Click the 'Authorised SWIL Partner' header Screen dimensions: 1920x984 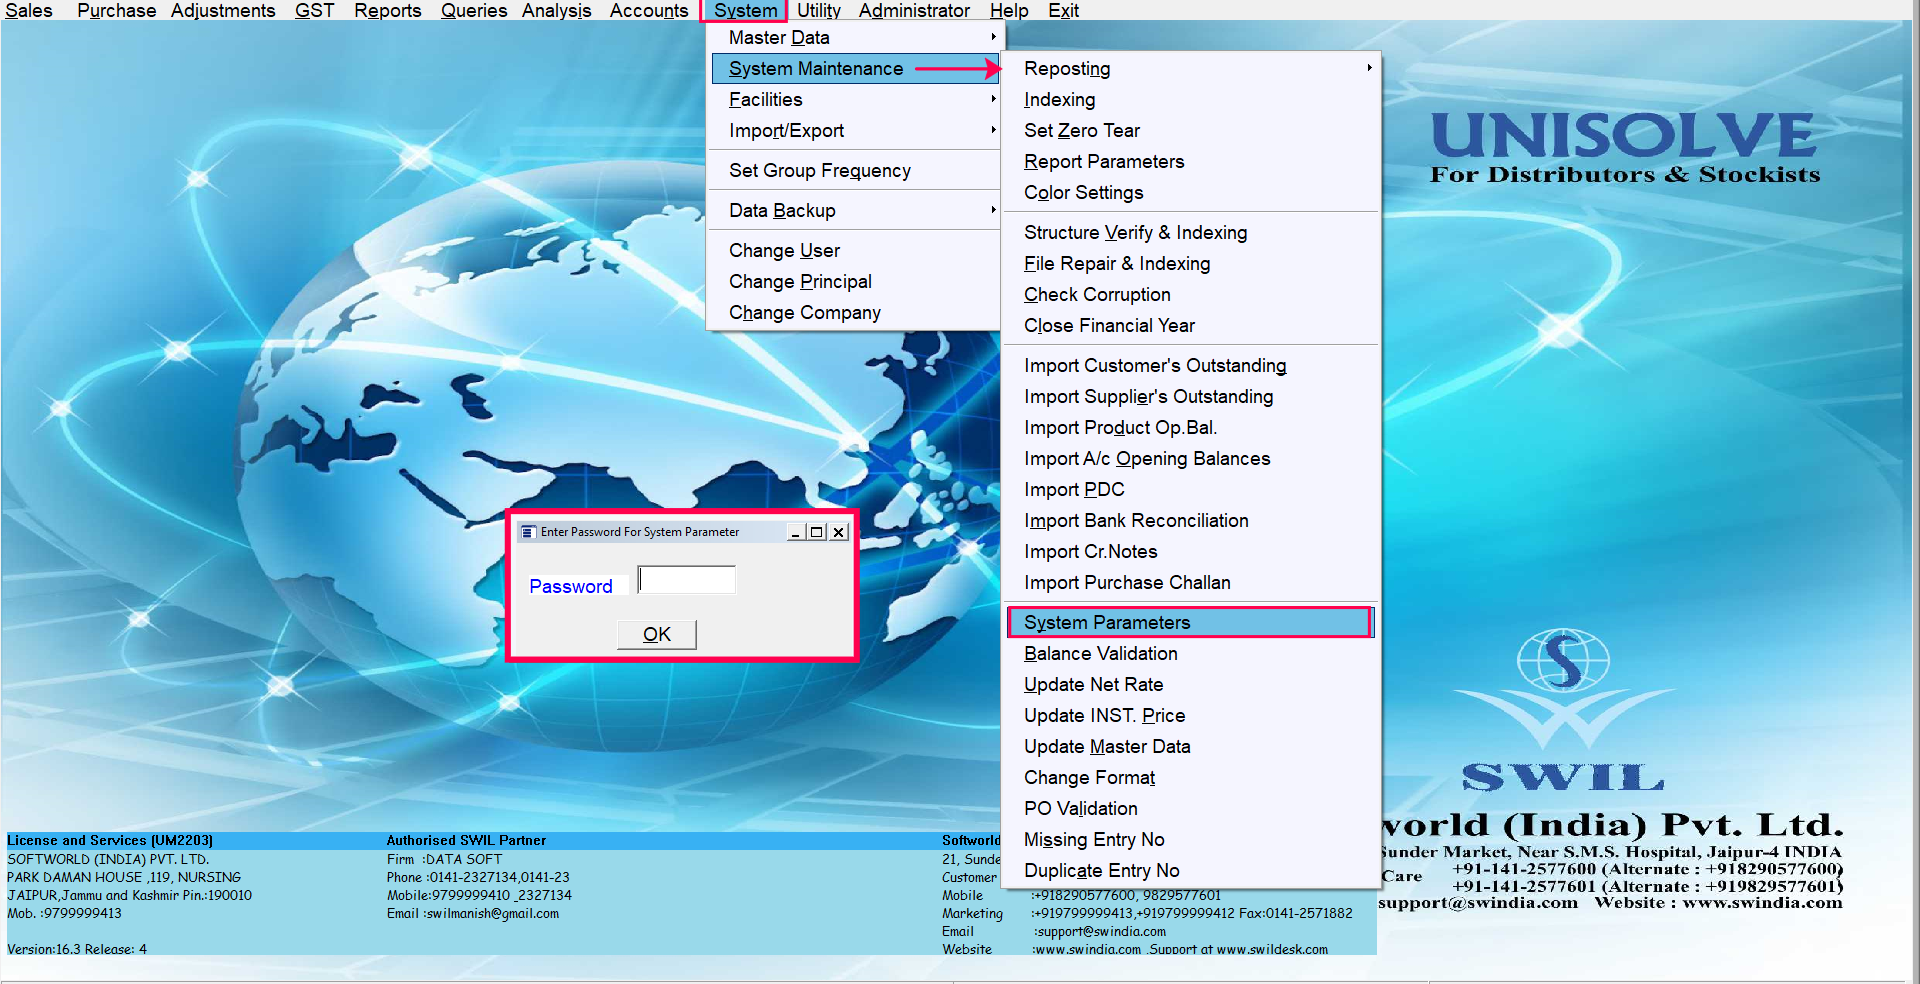[x=466, y=840]
